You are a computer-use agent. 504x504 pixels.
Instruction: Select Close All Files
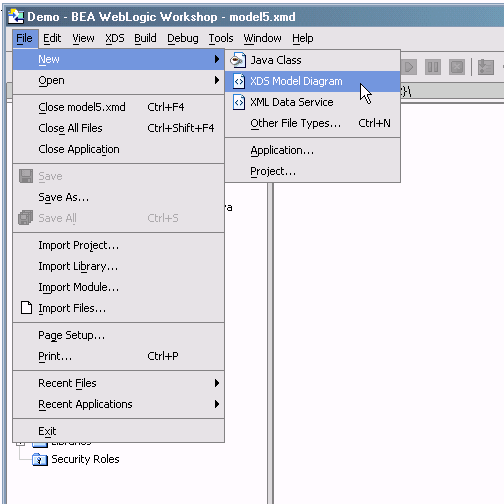click(x=119, y=128)
